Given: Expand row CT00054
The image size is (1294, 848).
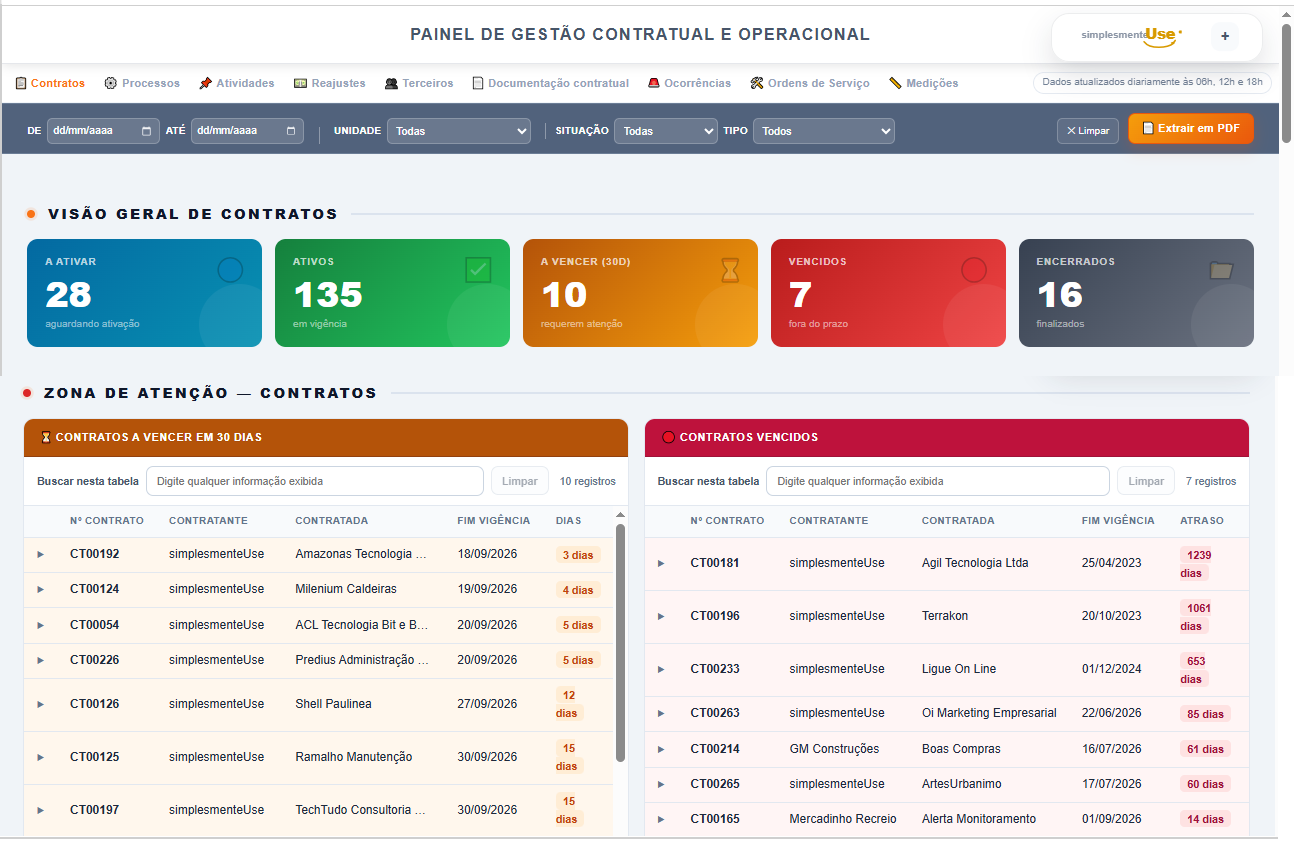Looking at the screenshot, I should [41, 625].
